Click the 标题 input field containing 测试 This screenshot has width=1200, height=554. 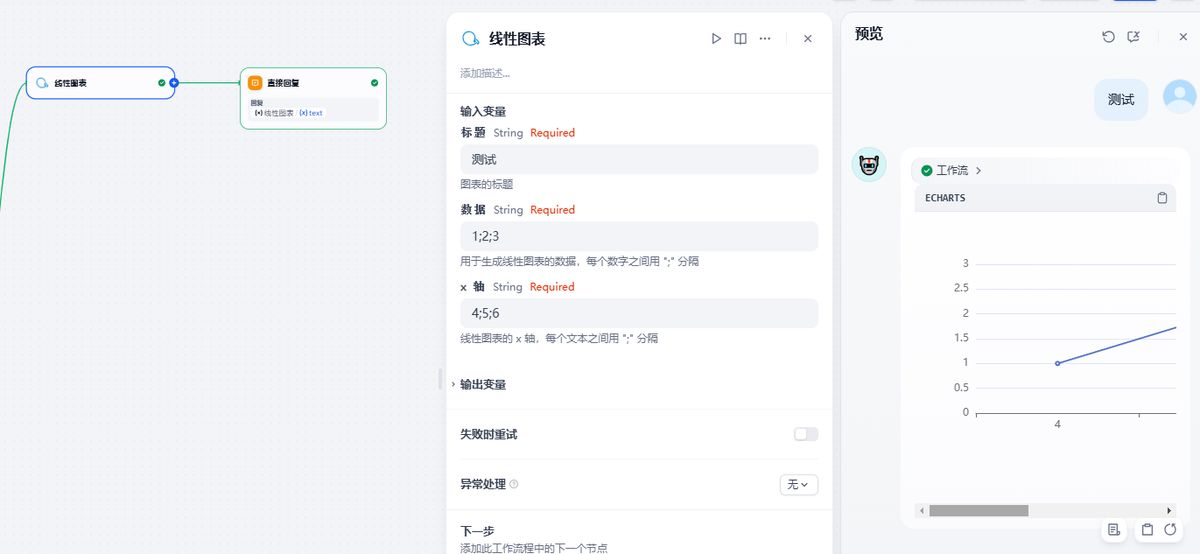click(638, 159)
